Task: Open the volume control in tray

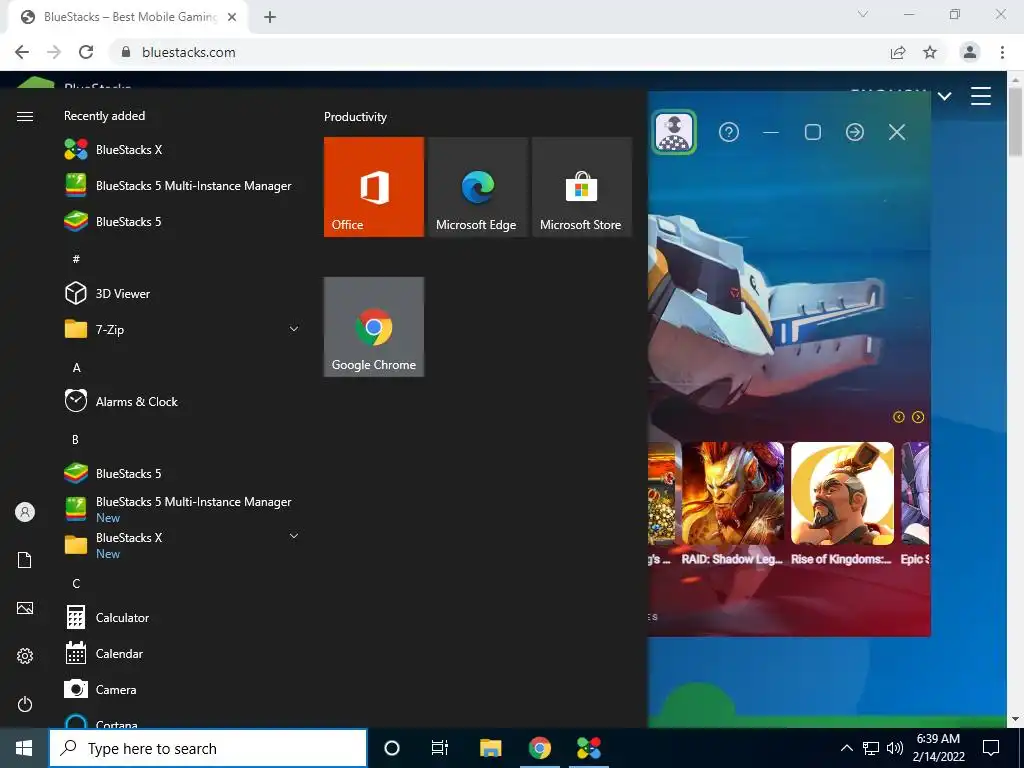Action: [x=895, y=748]
